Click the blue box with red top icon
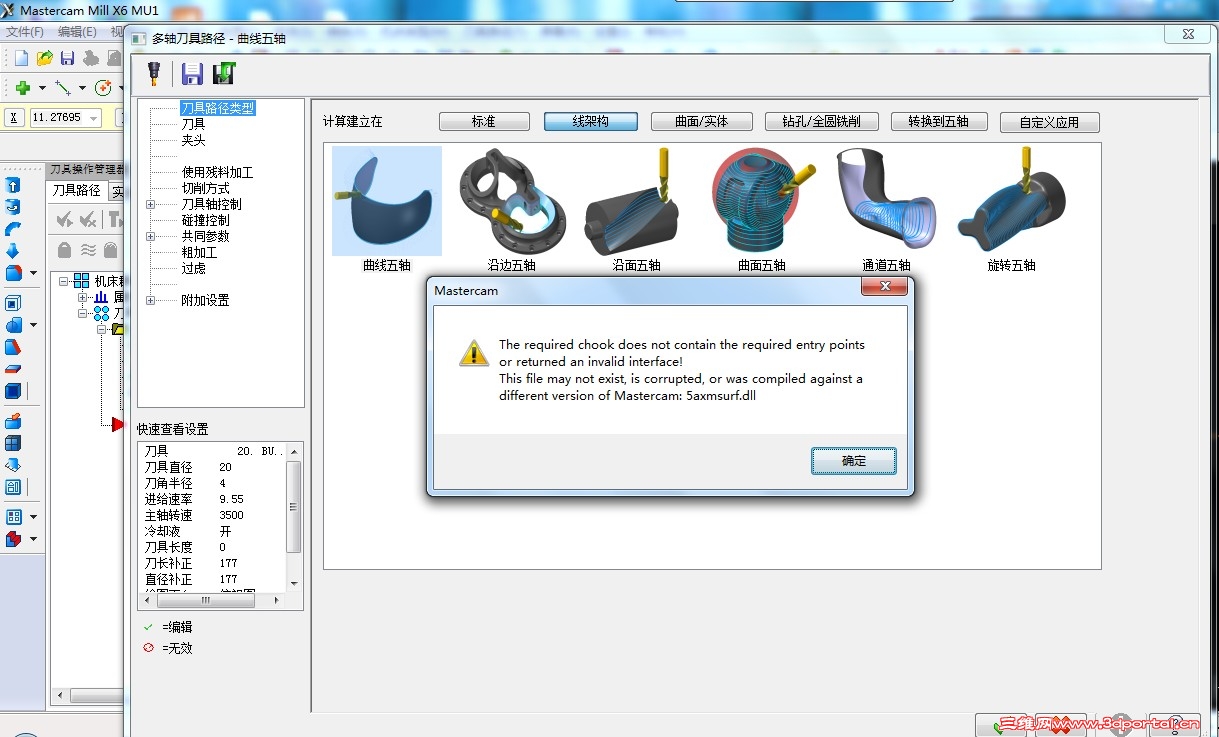 pyautogui.click(x=13, y=421)
